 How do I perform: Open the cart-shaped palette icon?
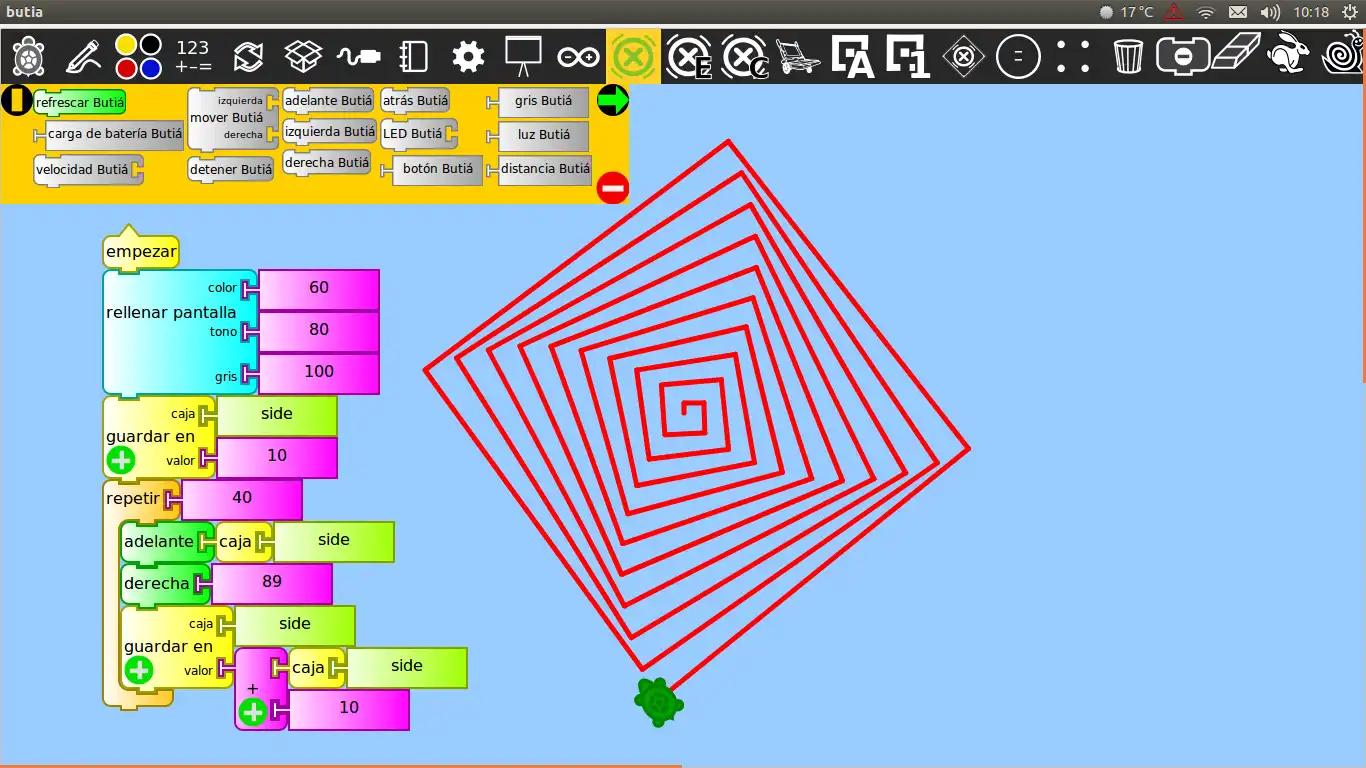(798, 56)
